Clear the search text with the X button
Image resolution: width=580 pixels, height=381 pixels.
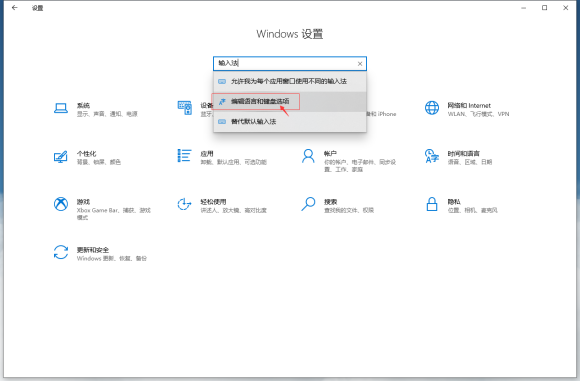click(x=360, y=64)
